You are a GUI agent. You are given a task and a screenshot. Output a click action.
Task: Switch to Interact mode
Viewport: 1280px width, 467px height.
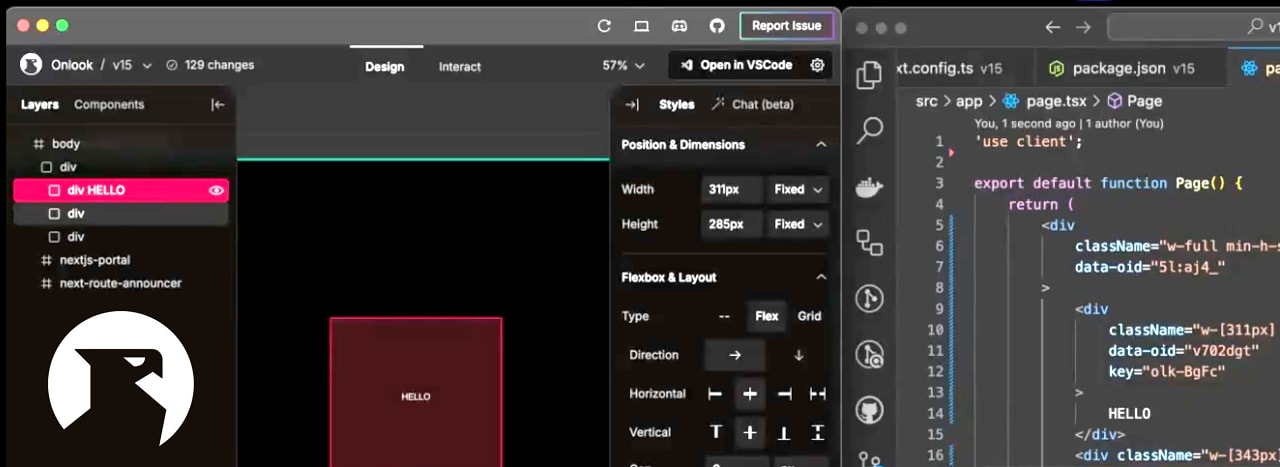click(460, 67)
